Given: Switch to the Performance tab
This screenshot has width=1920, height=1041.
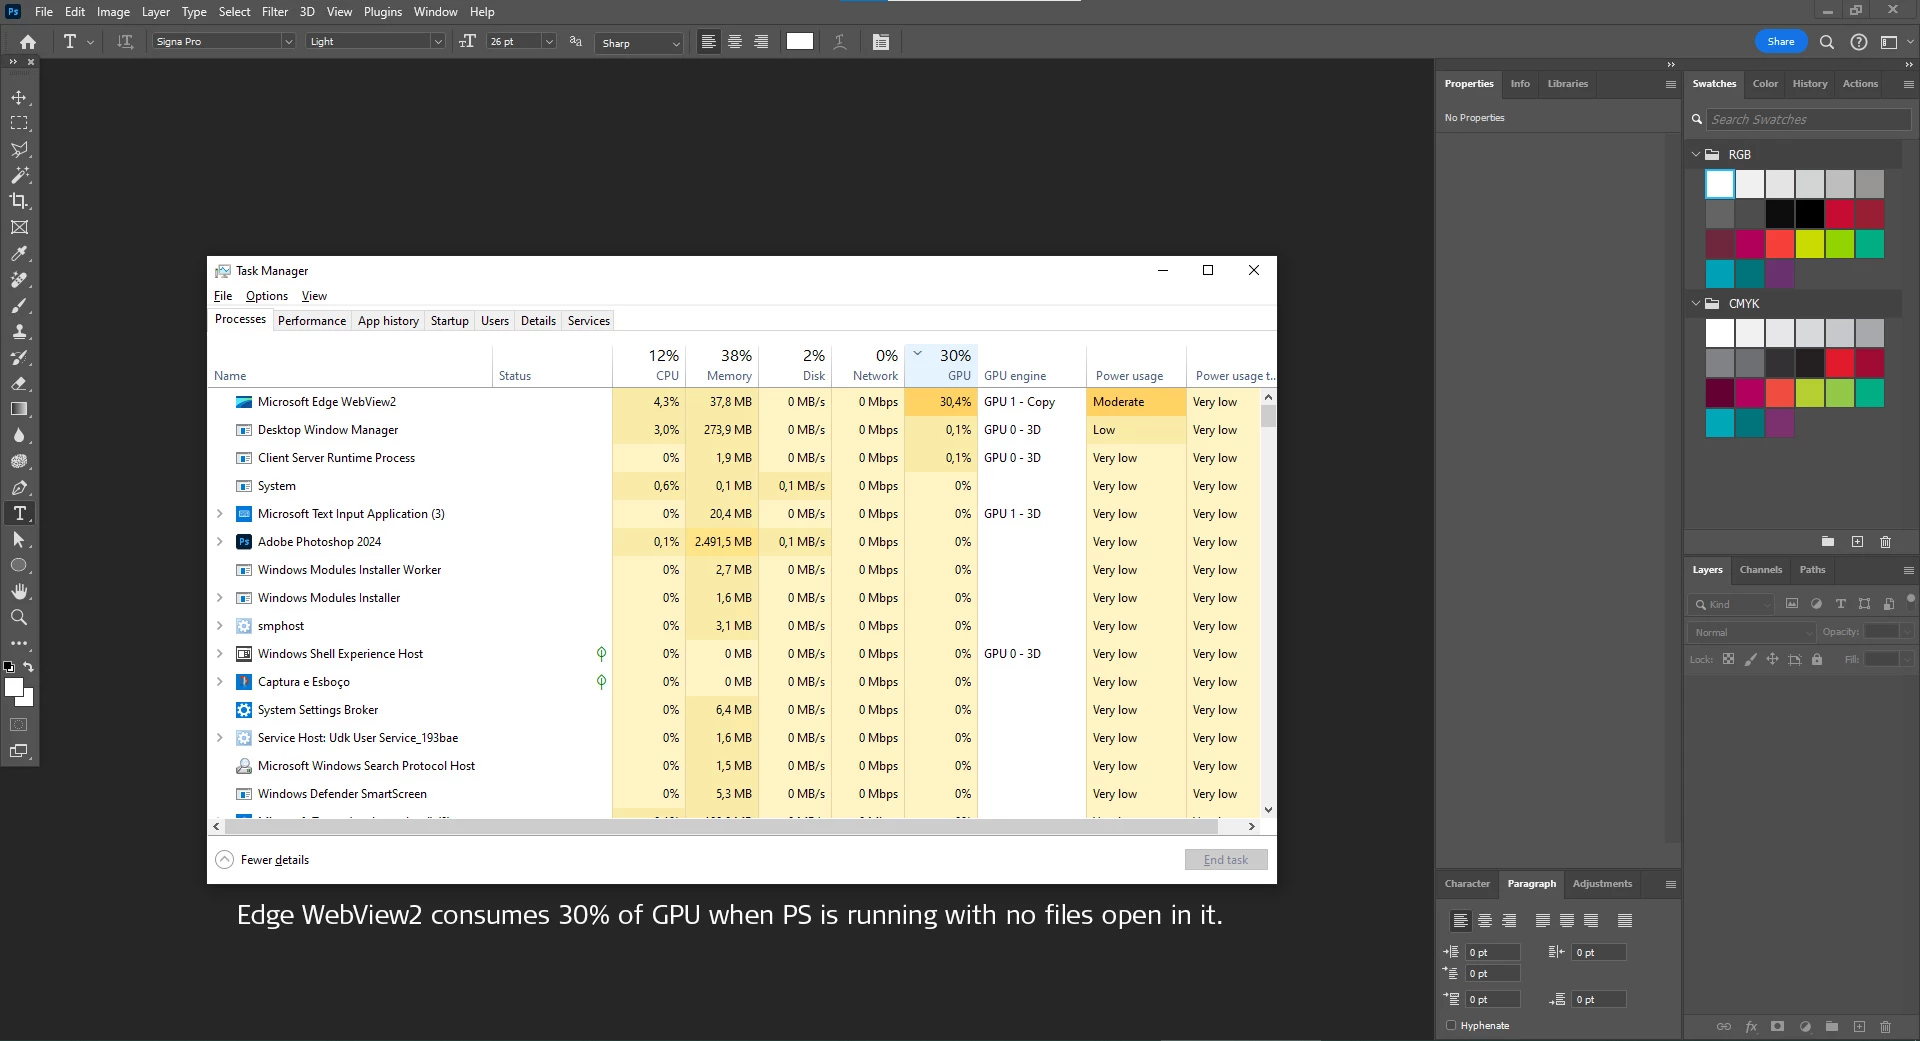Looking at the screenshot, I should (x=312, y=321).
